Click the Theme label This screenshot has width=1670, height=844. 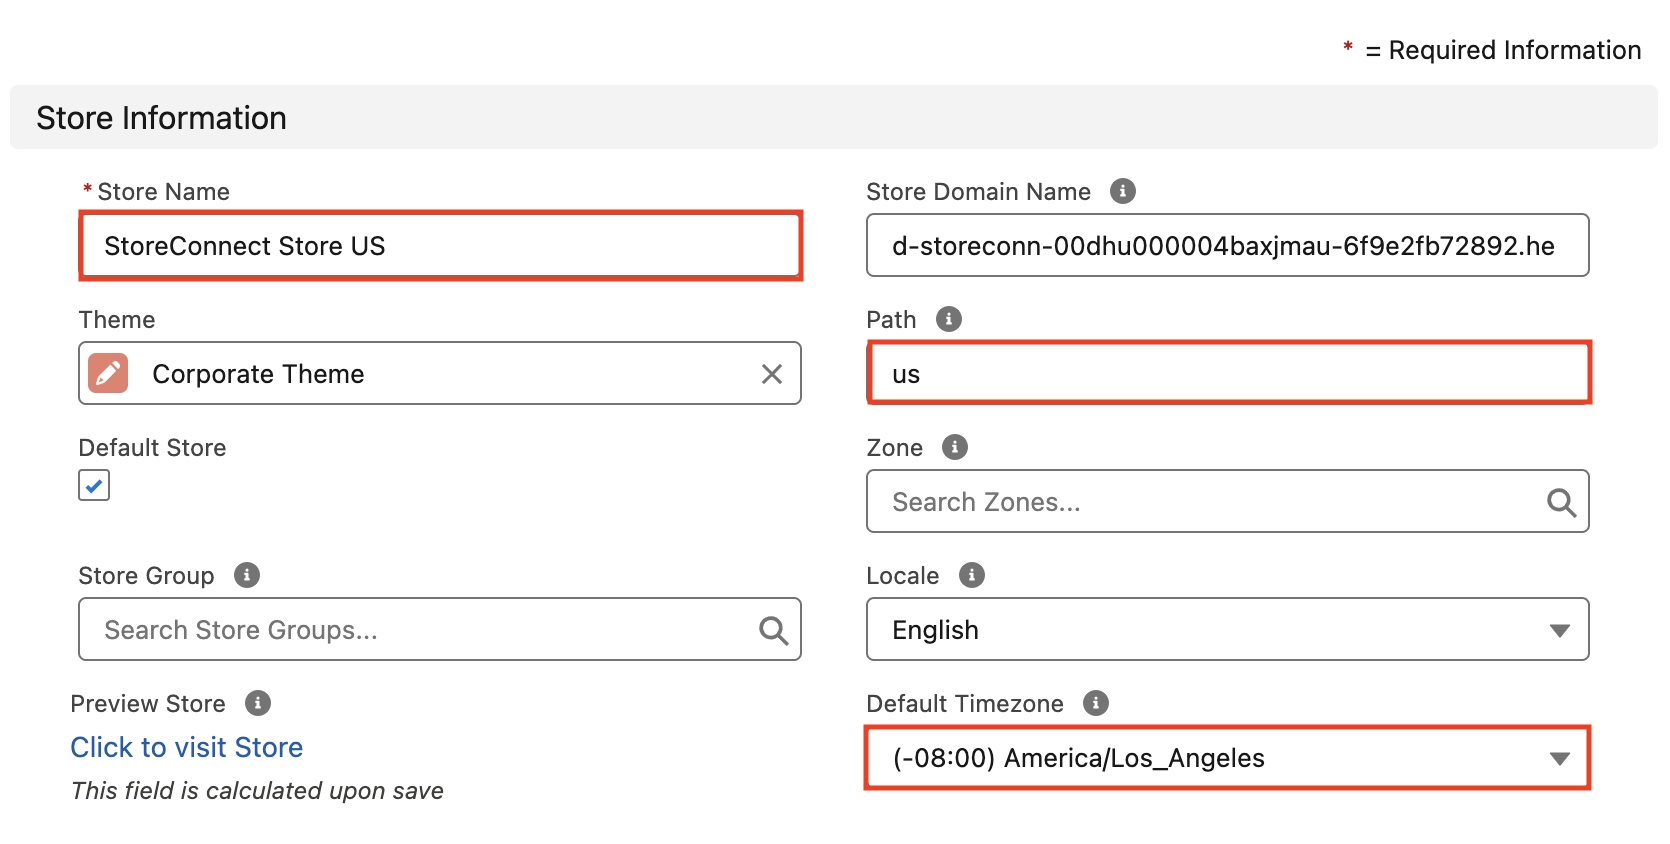117,319
